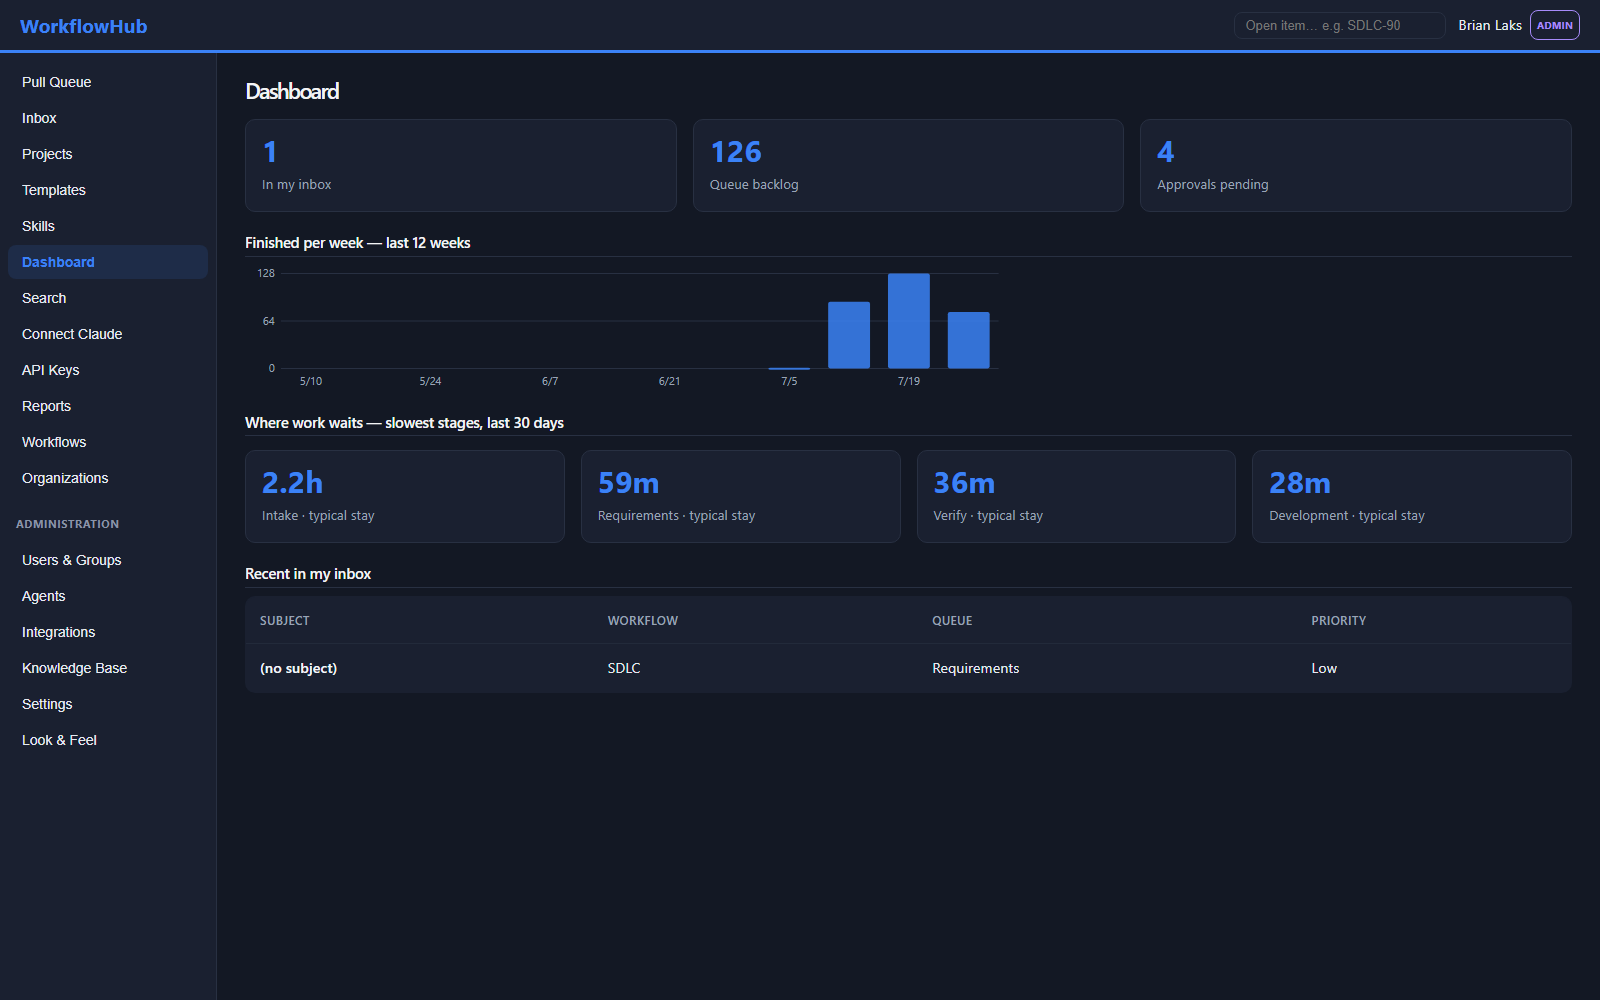The height and width of the screenshot is (1000, 1600).
Task: Click the Low priority cell
Action: pos(1324,668)
